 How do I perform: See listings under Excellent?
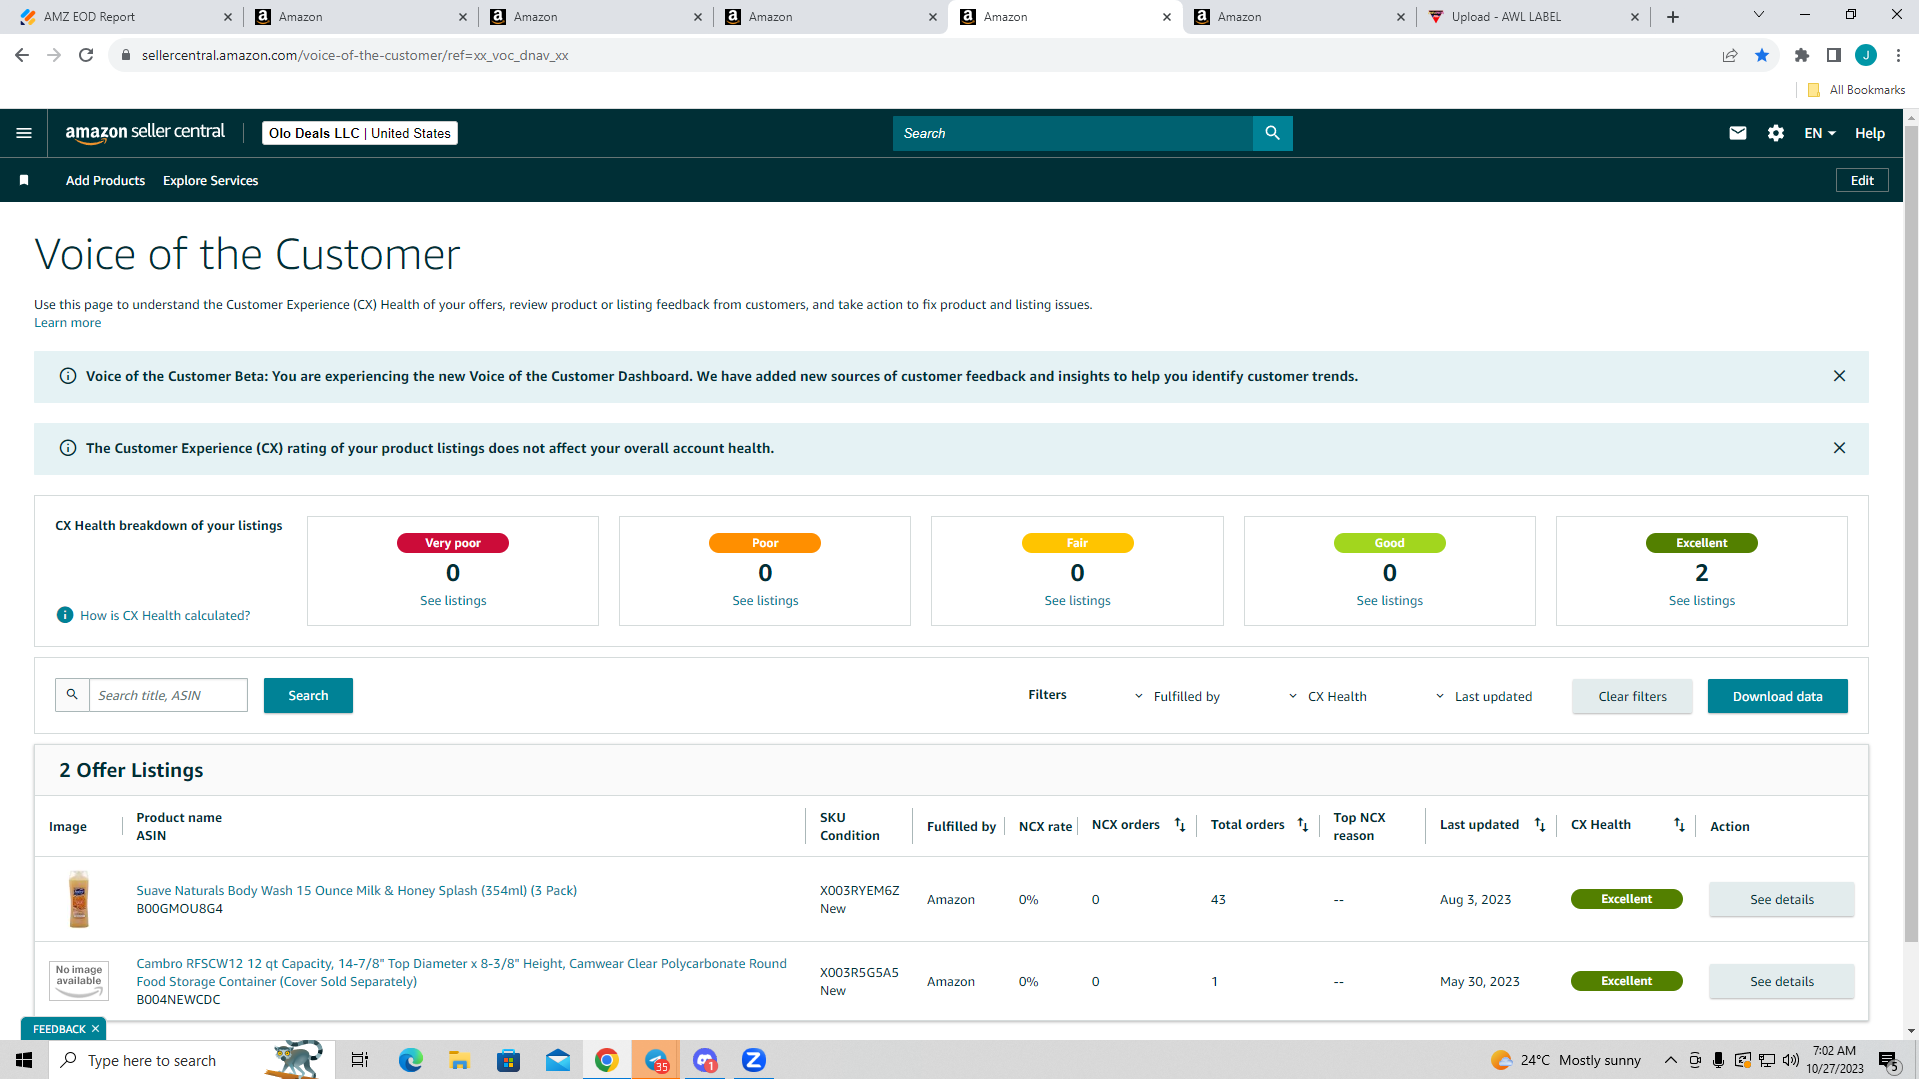point(1701,600)
